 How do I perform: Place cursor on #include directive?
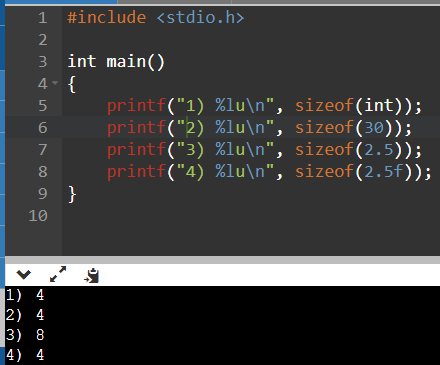point(107,17)
